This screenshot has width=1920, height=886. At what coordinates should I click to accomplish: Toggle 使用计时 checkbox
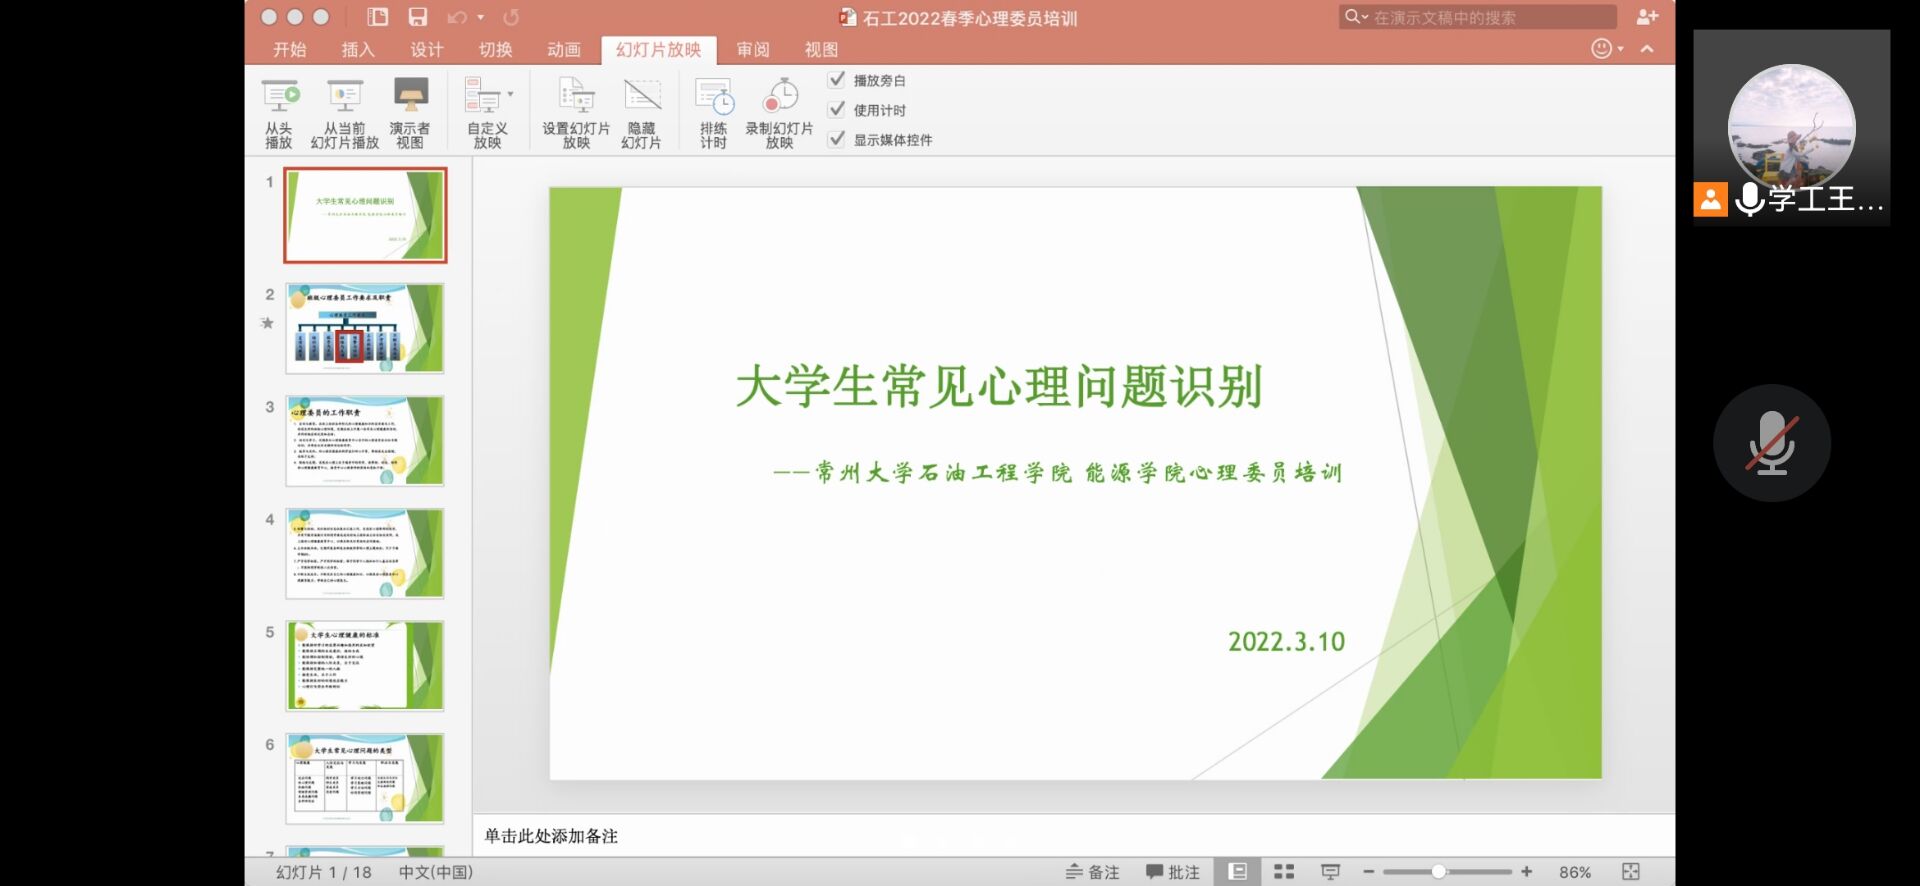[x=837, y=110]
